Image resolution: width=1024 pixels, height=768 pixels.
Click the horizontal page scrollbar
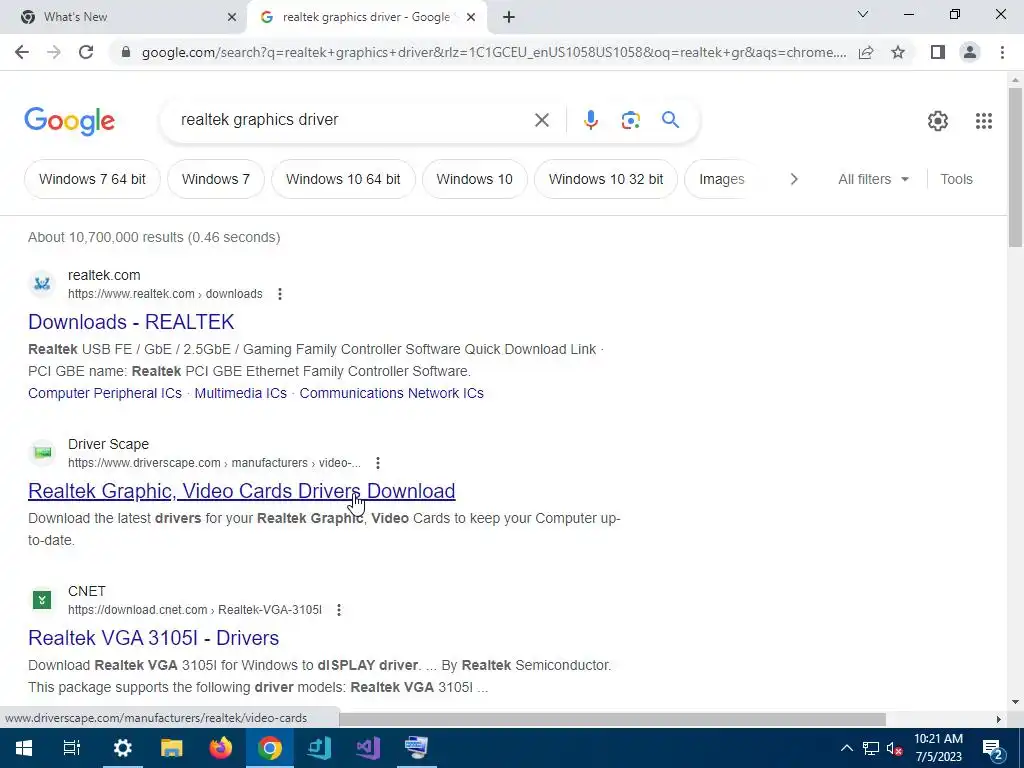pyautogui.click(x=613, y=719)
